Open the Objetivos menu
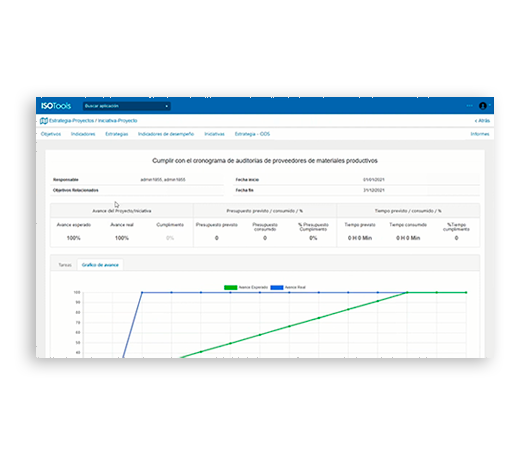This screenshot has height=455, width=530. pyautogui.click(x=51, y=134)
